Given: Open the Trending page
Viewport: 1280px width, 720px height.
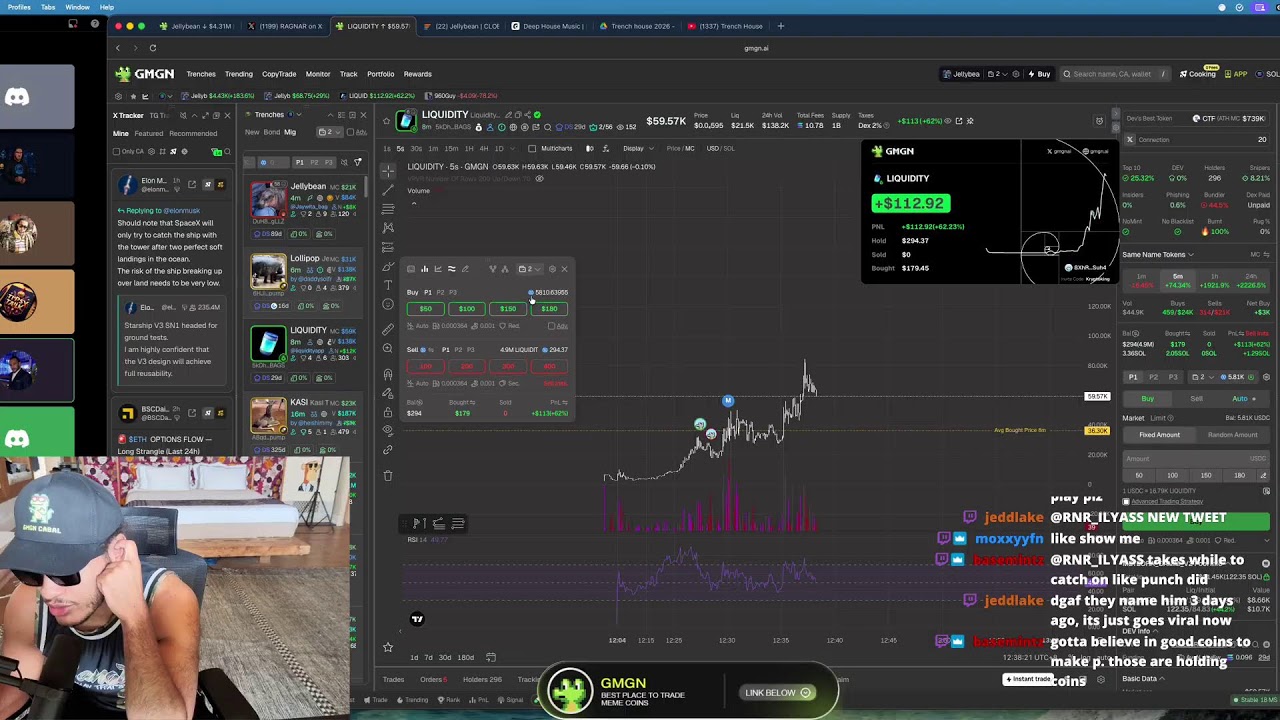Looking at the screenshot, I should (x=238, y=74).
